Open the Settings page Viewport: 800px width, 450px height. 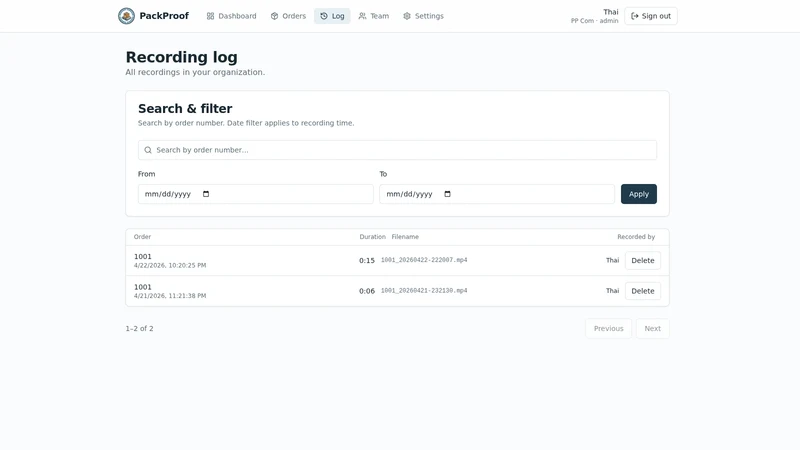[x=423, y=16]
